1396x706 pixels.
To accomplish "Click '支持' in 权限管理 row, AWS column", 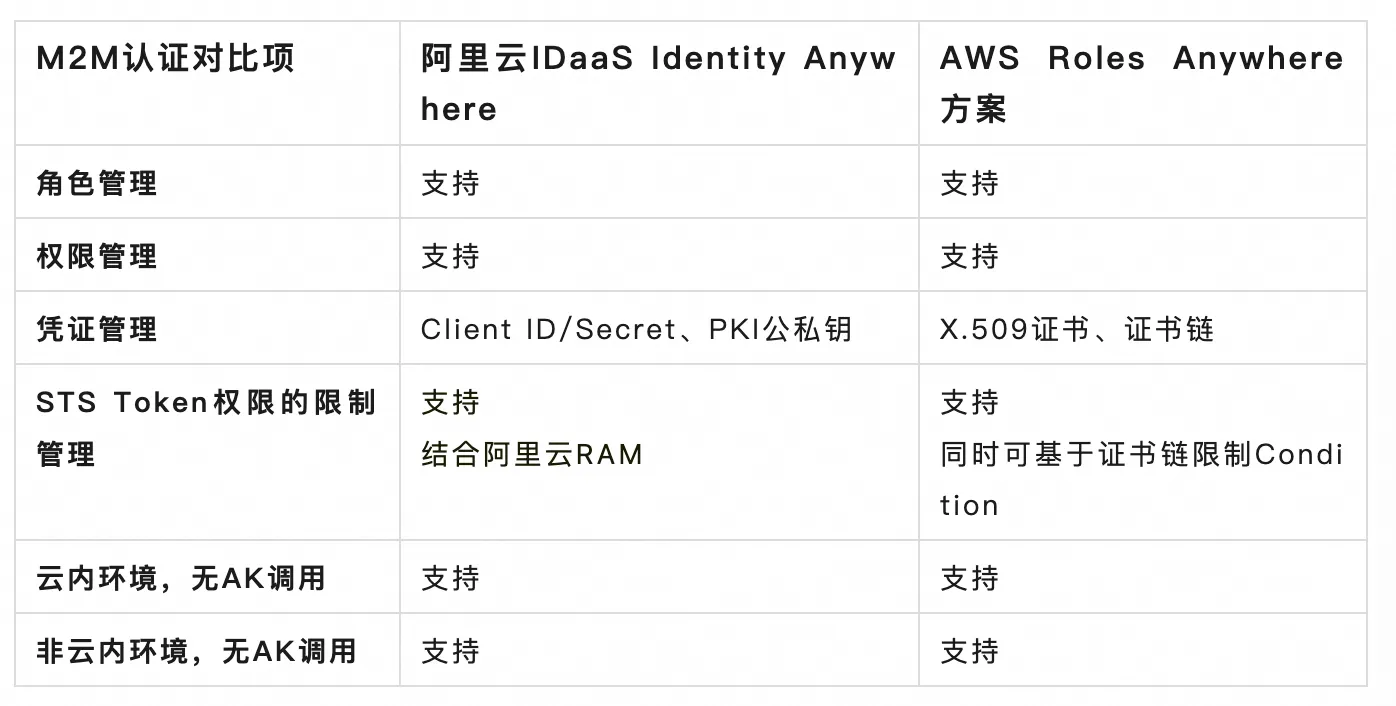I will click(969, 256).
